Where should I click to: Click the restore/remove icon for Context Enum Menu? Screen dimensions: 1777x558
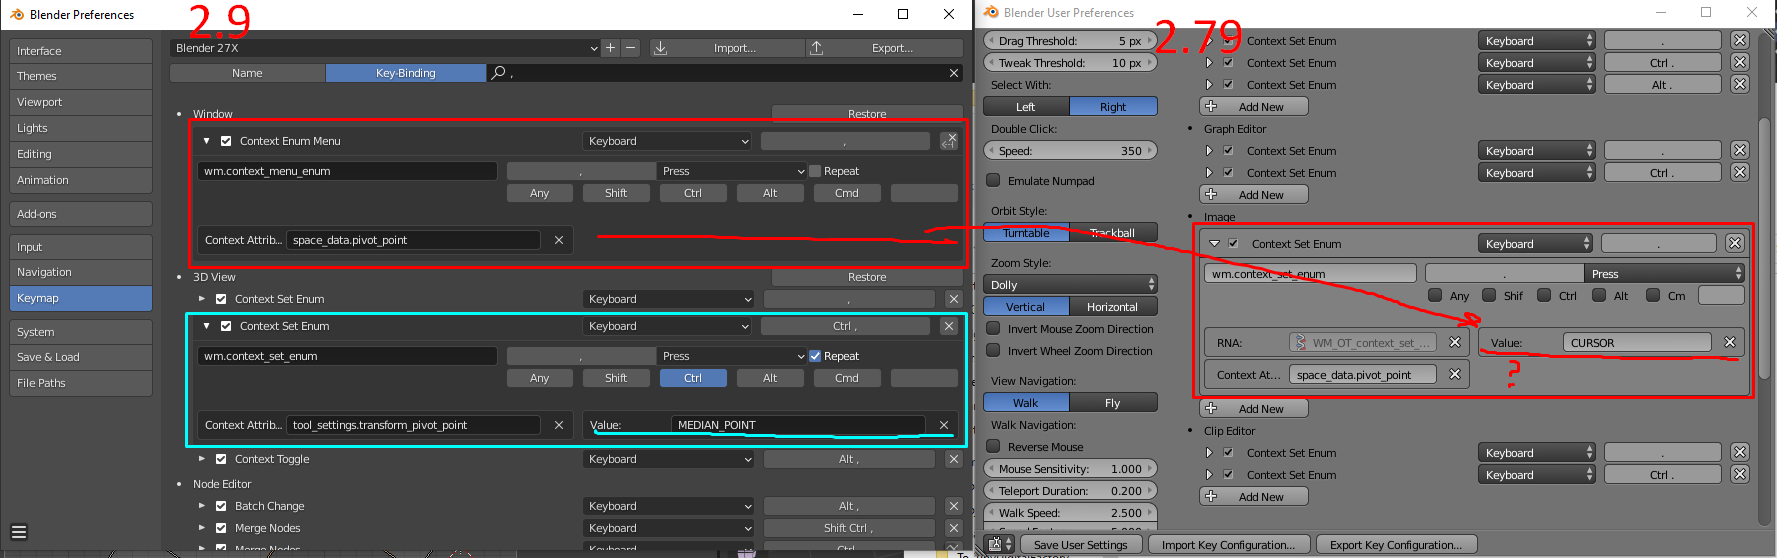click(x=949, y=141)
